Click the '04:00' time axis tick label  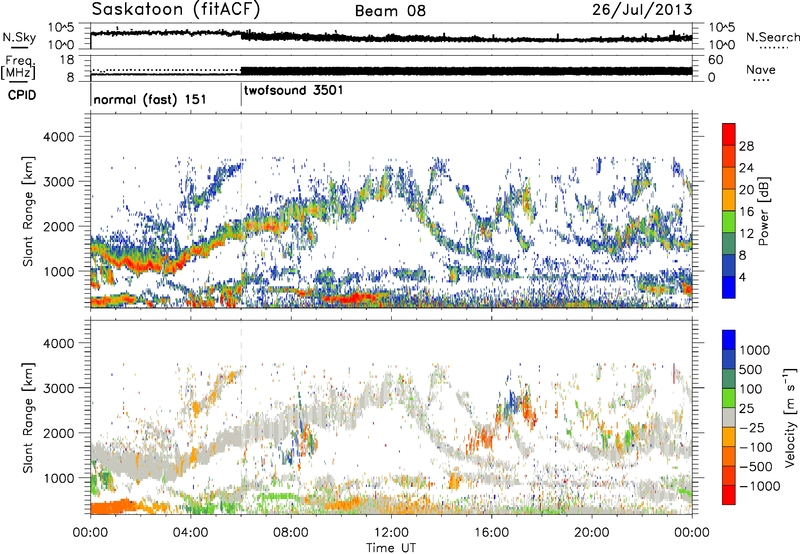coord(191,533)
